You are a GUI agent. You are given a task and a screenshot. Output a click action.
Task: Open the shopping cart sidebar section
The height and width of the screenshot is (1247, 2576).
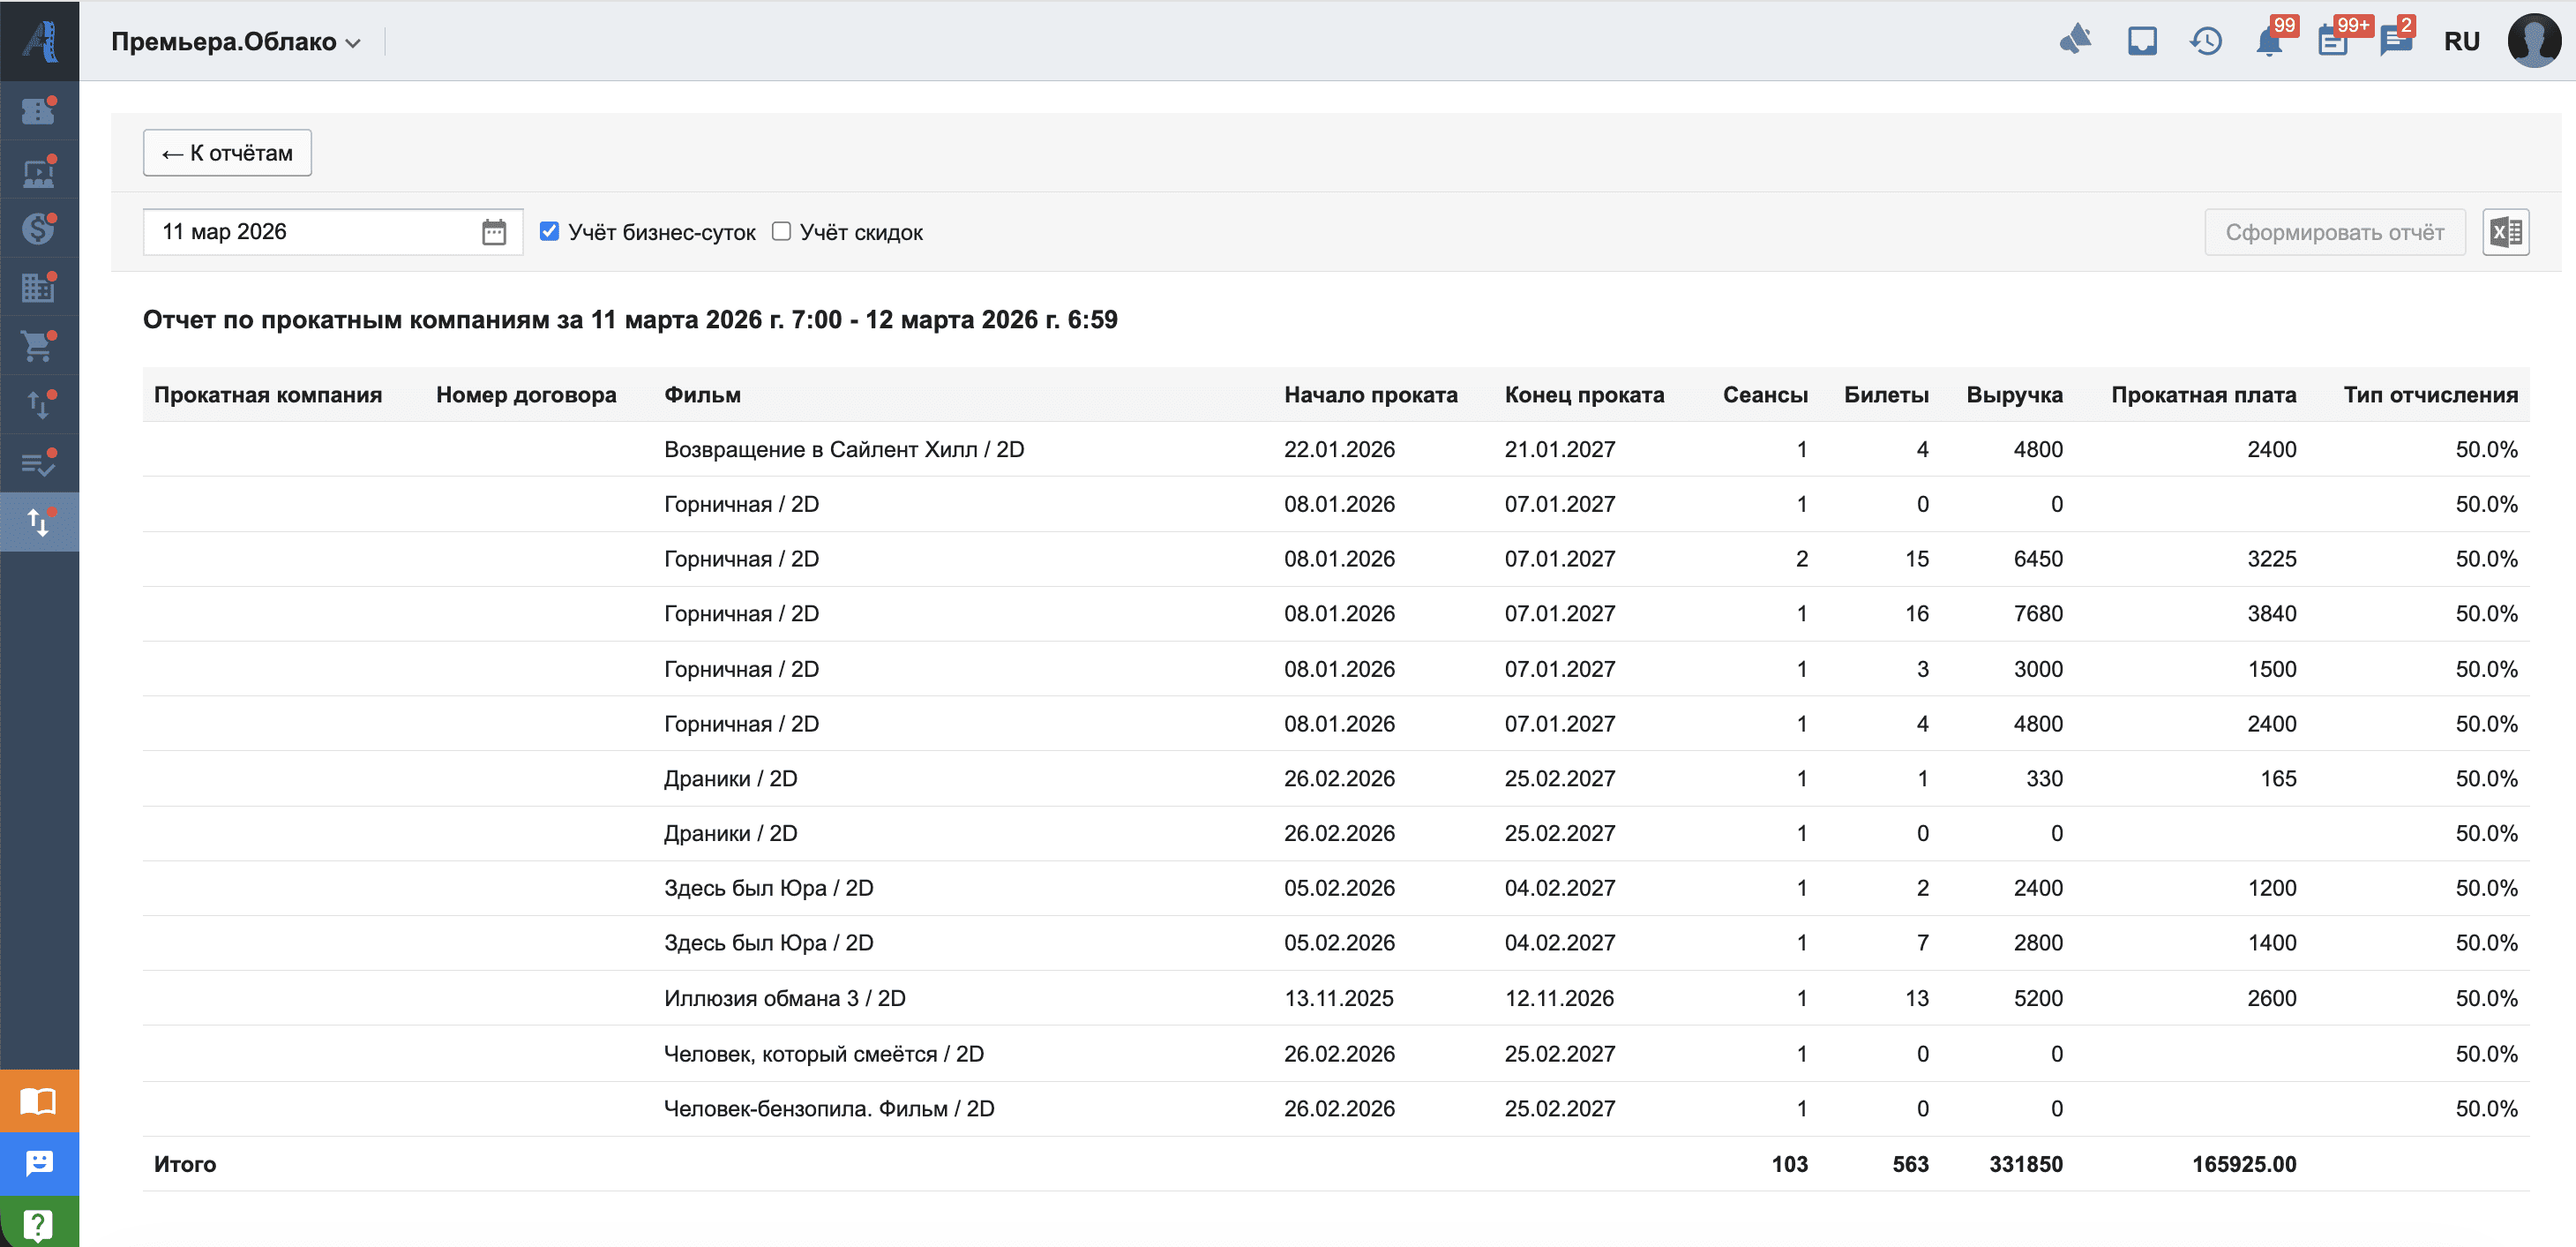coord(38,347)
